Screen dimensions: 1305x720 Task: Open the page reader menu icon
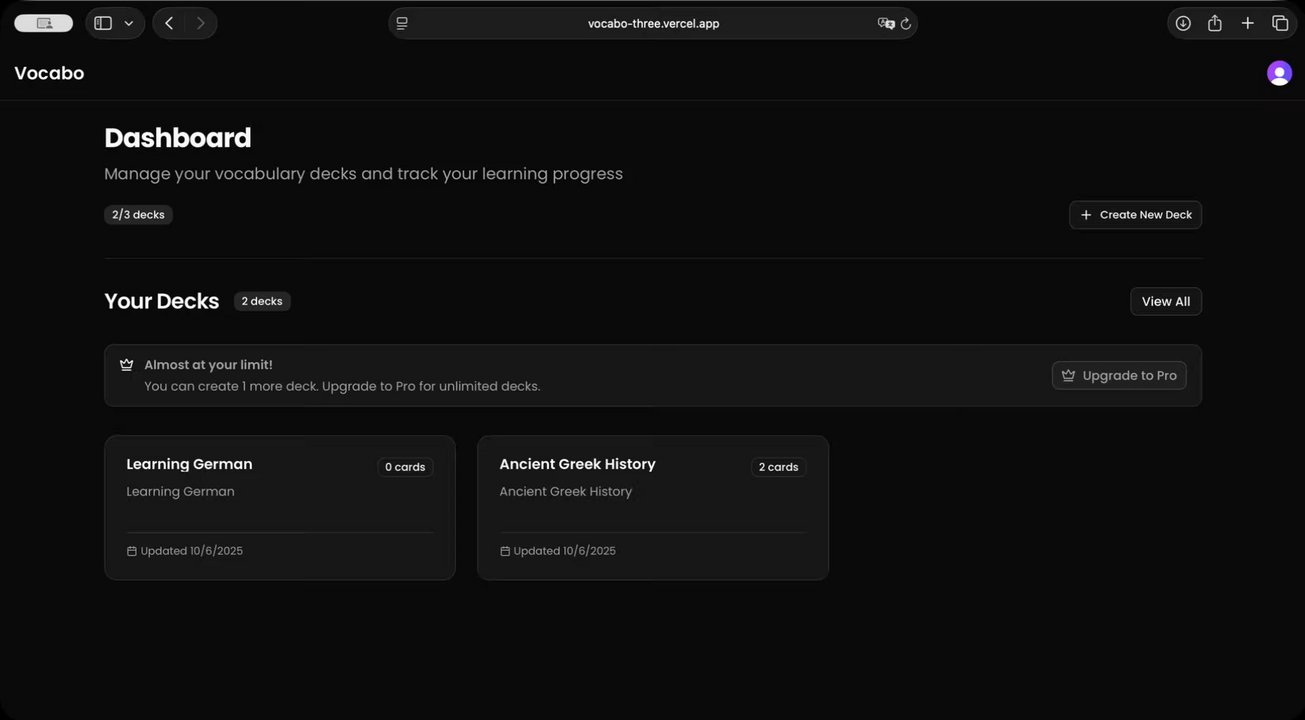402,23
